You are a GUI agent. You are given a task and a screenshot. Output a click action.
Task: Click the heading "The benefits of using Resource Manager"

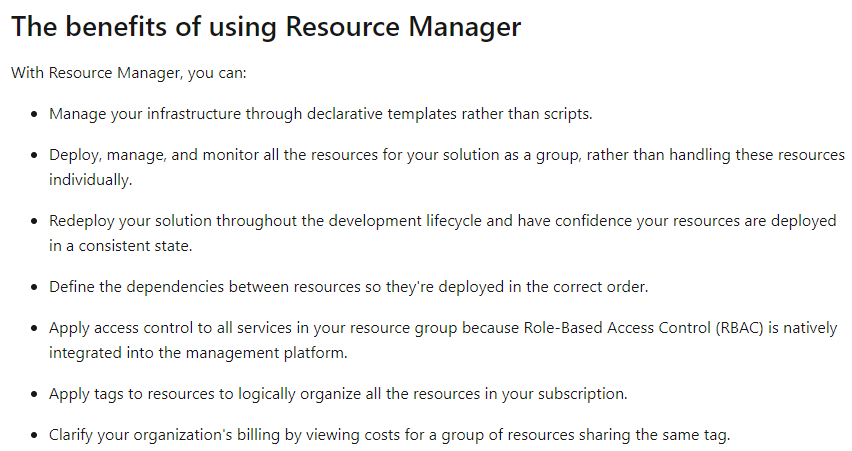(x=266, y=27)
